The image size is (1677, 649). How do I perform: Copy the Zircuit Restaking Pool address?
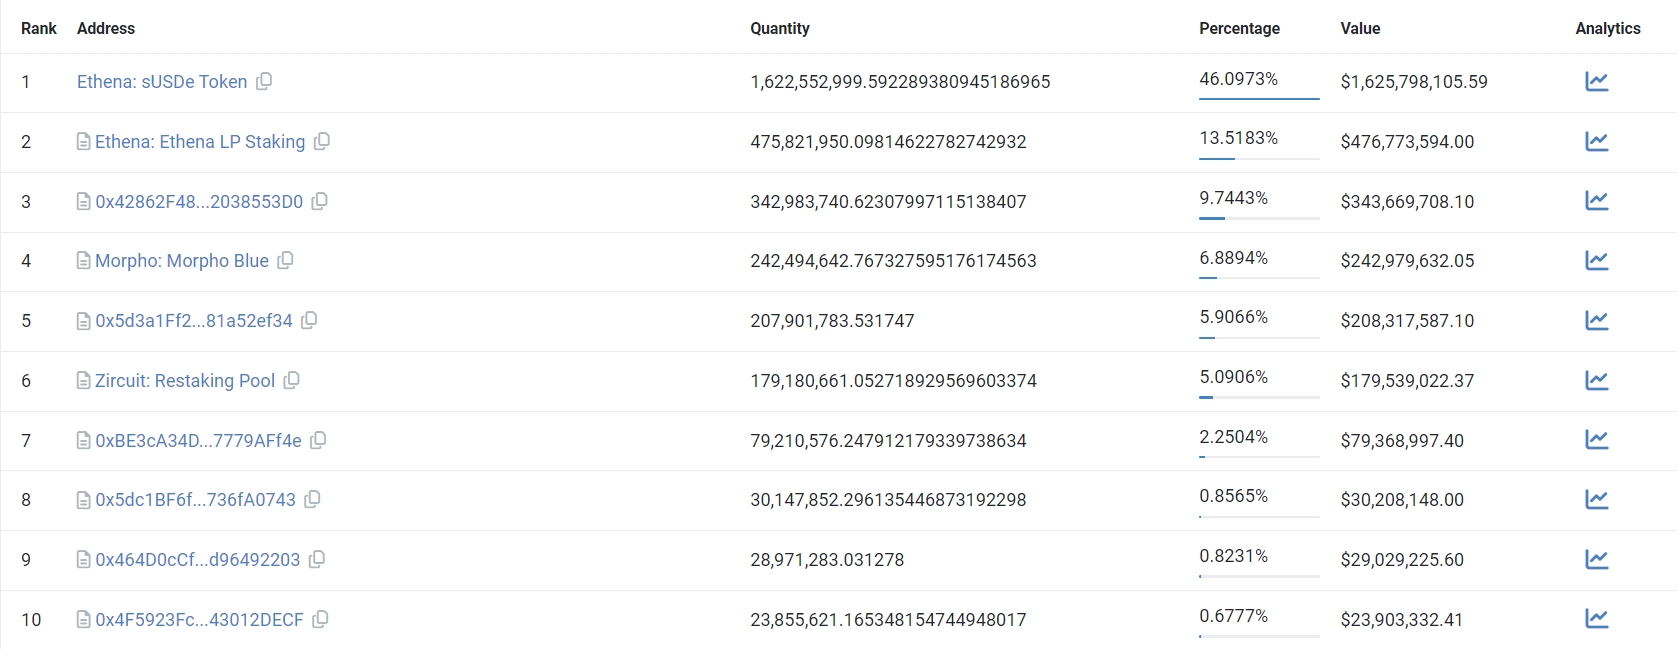tap(291, 380)
